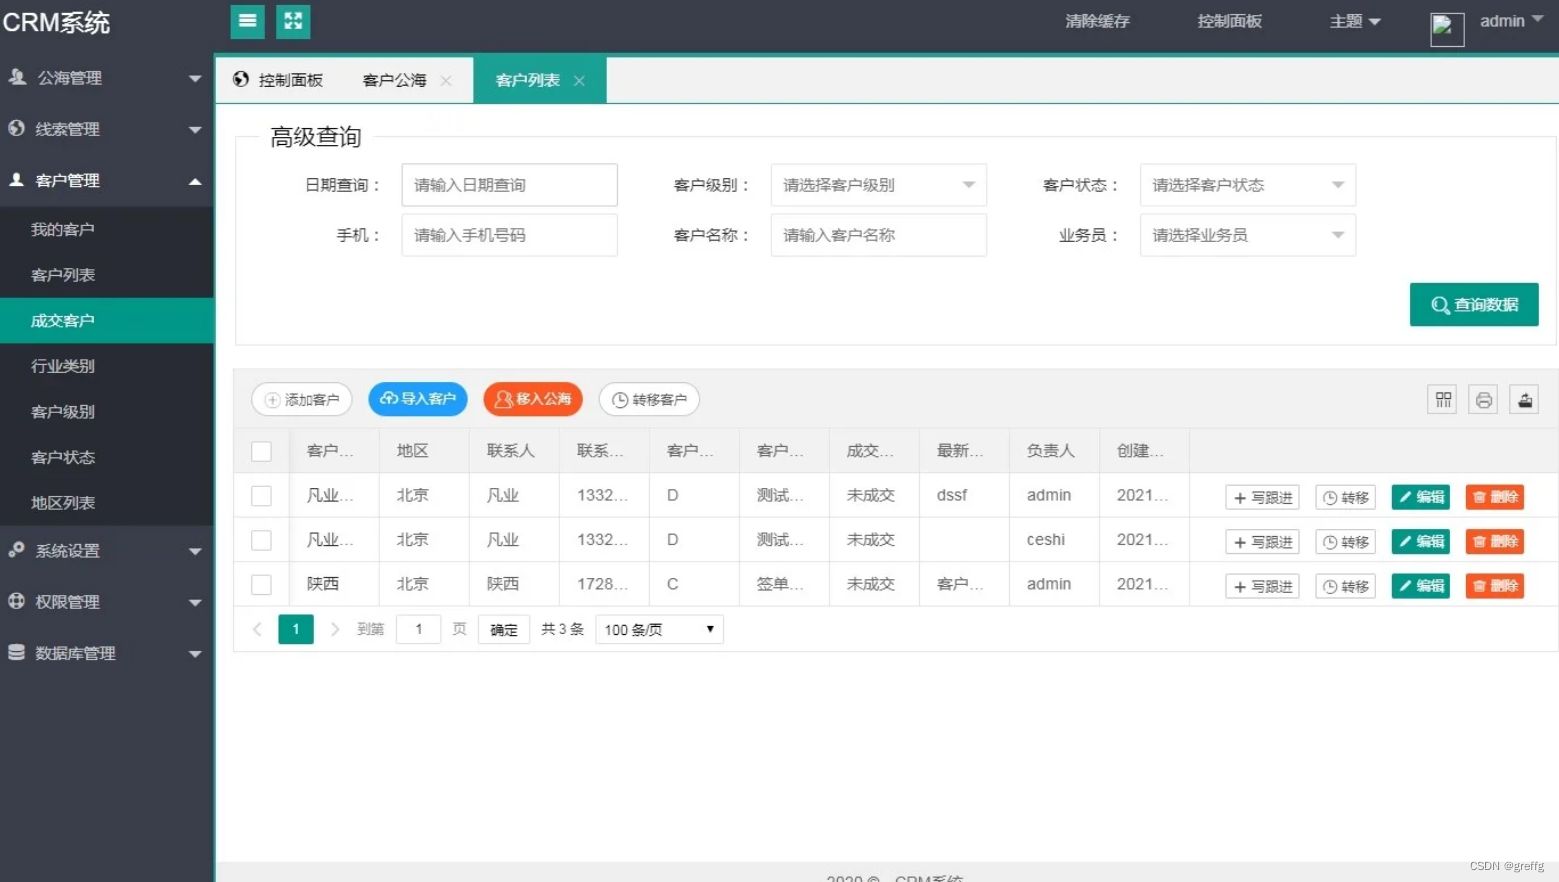Open the 主题 theme menu
This screenshot has height=882, width=1559.
(x=1352, y=21)
